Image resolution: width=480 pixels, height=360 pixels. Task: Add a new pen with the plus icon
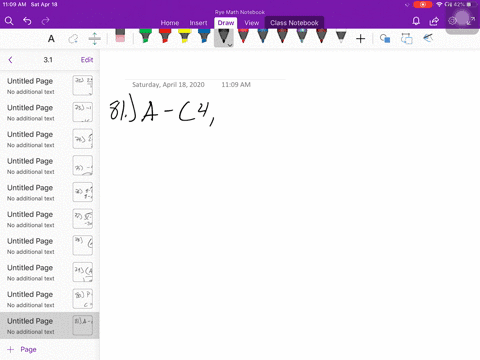tap(360, 39)
